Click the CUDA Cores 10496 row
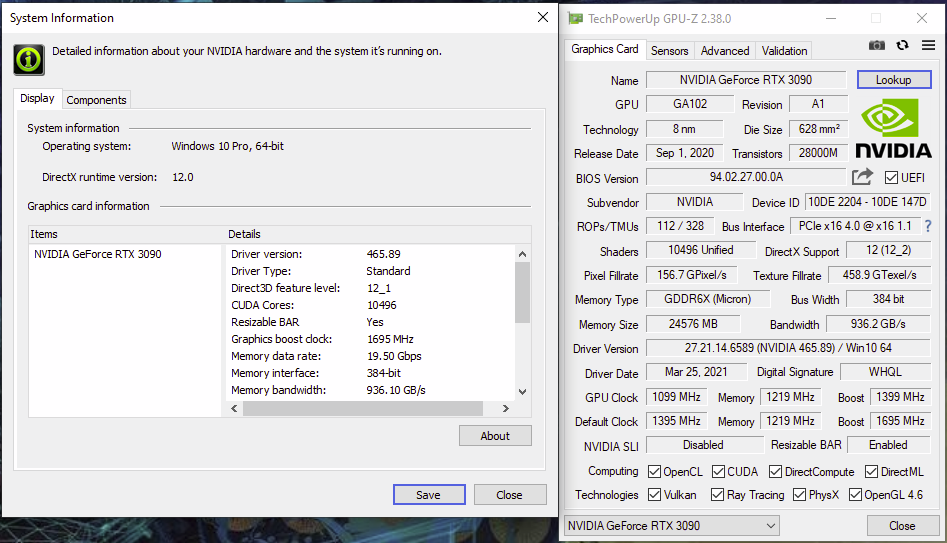 (x=370, y=305)
